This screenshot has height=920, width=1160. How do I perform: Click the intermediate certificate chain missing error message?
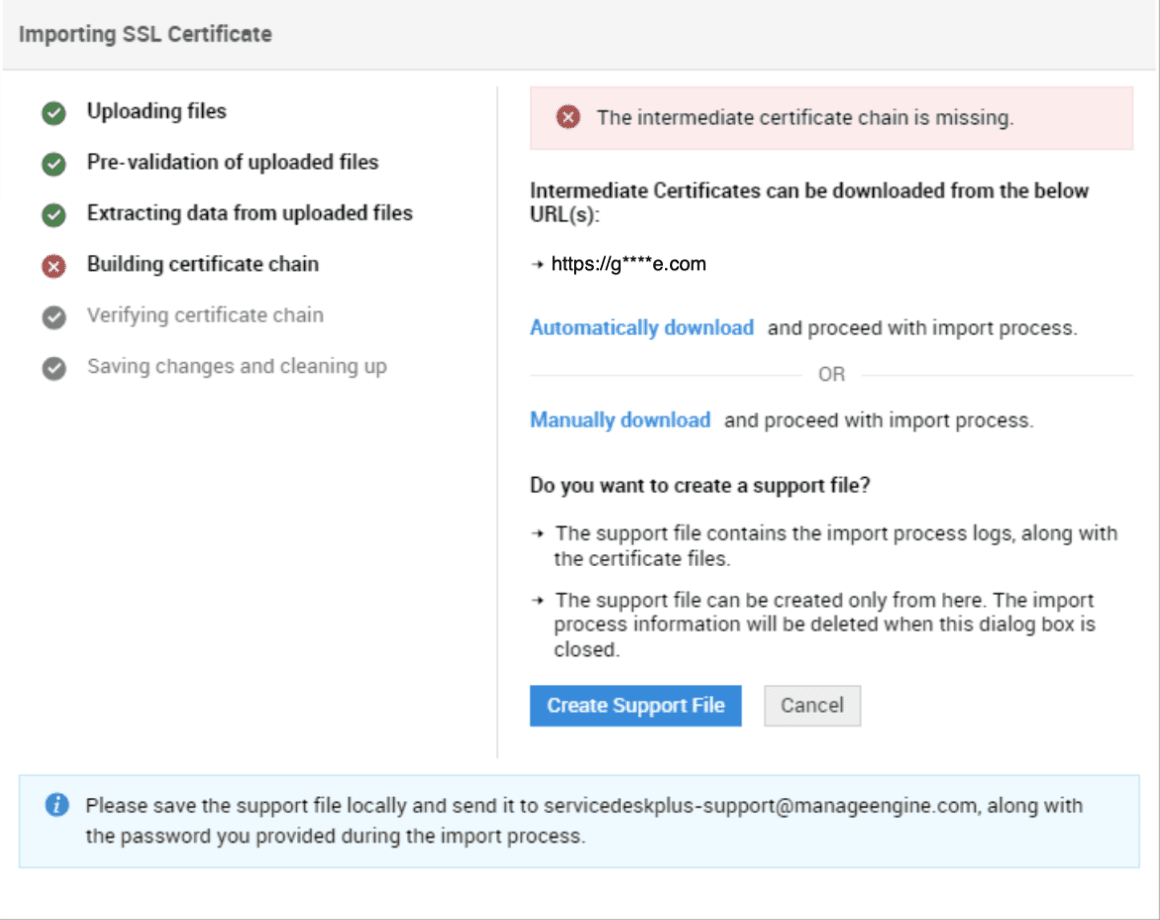click(x=805, y=118)
